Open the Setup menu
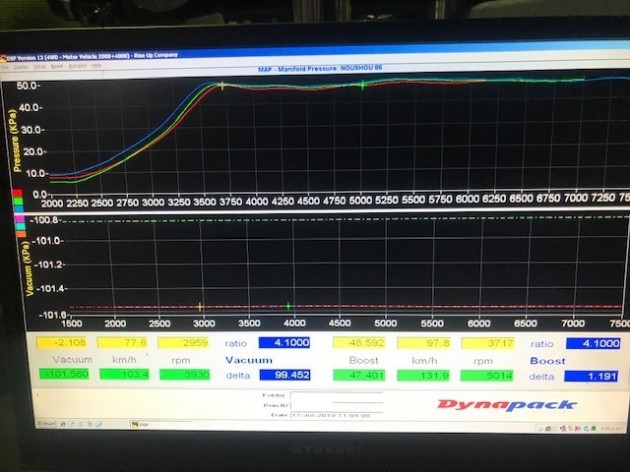 tap(39, 66)
